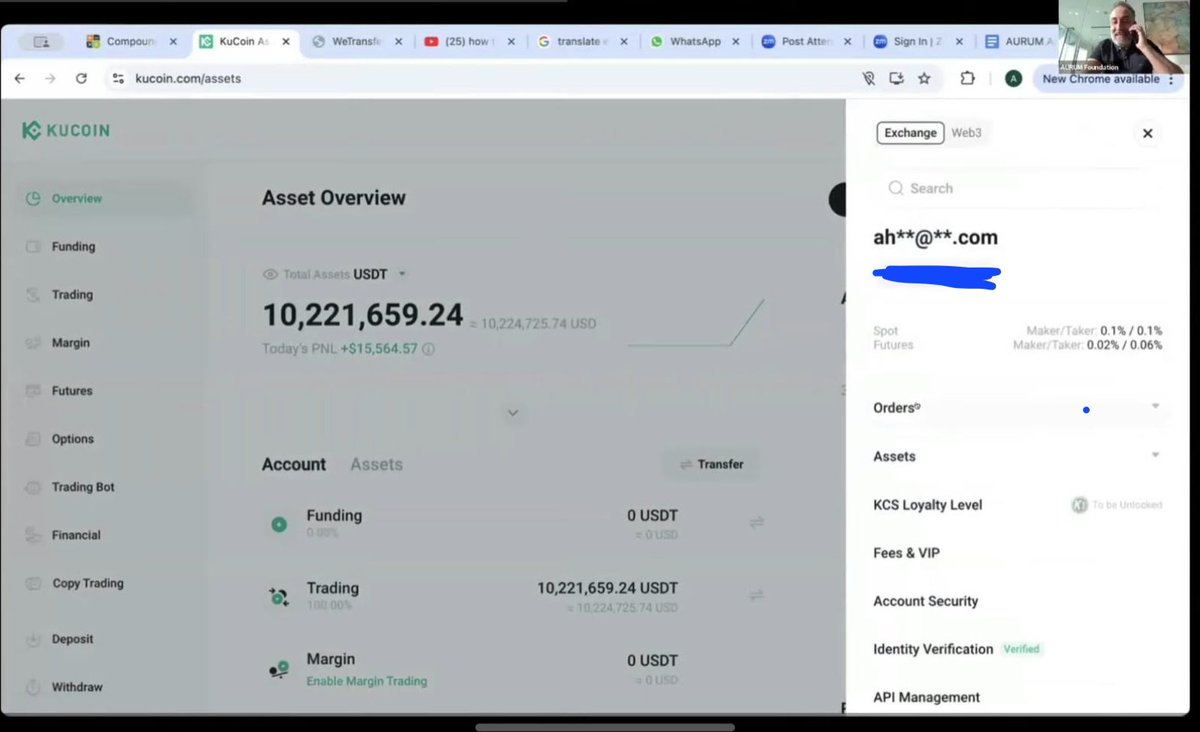Open the USDT currency dropdown
The image size is (1200, 732).
pos(380,274)
